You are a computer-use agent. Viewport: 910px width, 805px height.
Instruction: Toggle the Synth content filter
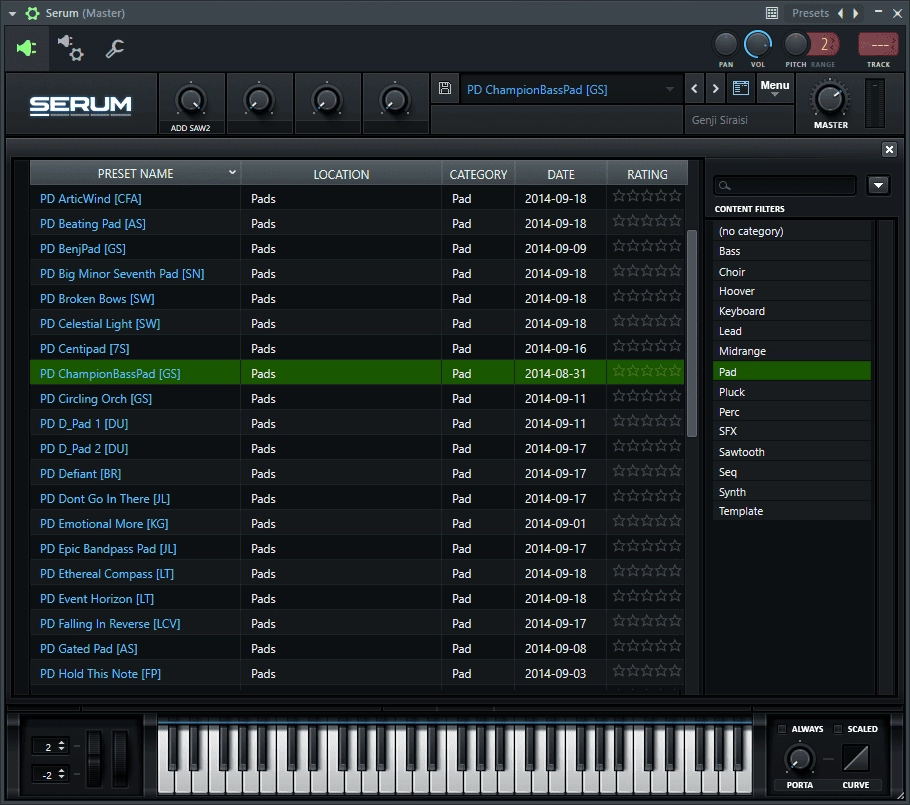coord(792,492)
